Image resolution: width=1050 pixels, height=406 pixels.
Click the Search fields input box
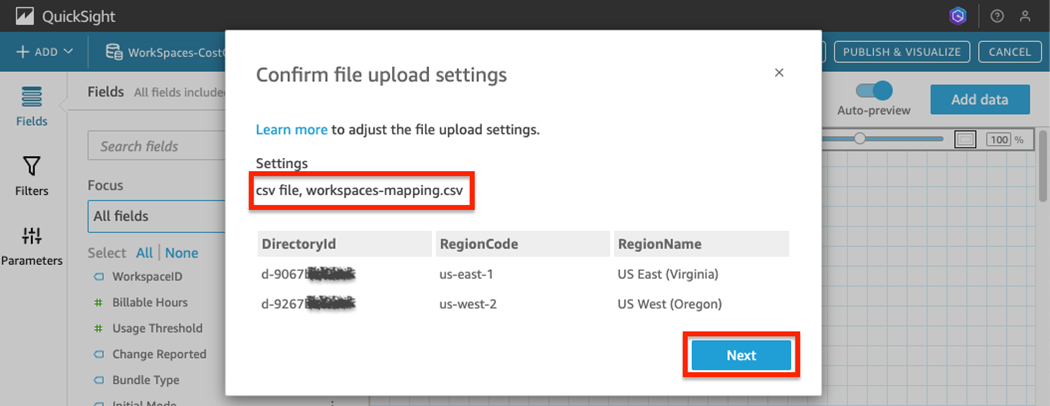157,146
